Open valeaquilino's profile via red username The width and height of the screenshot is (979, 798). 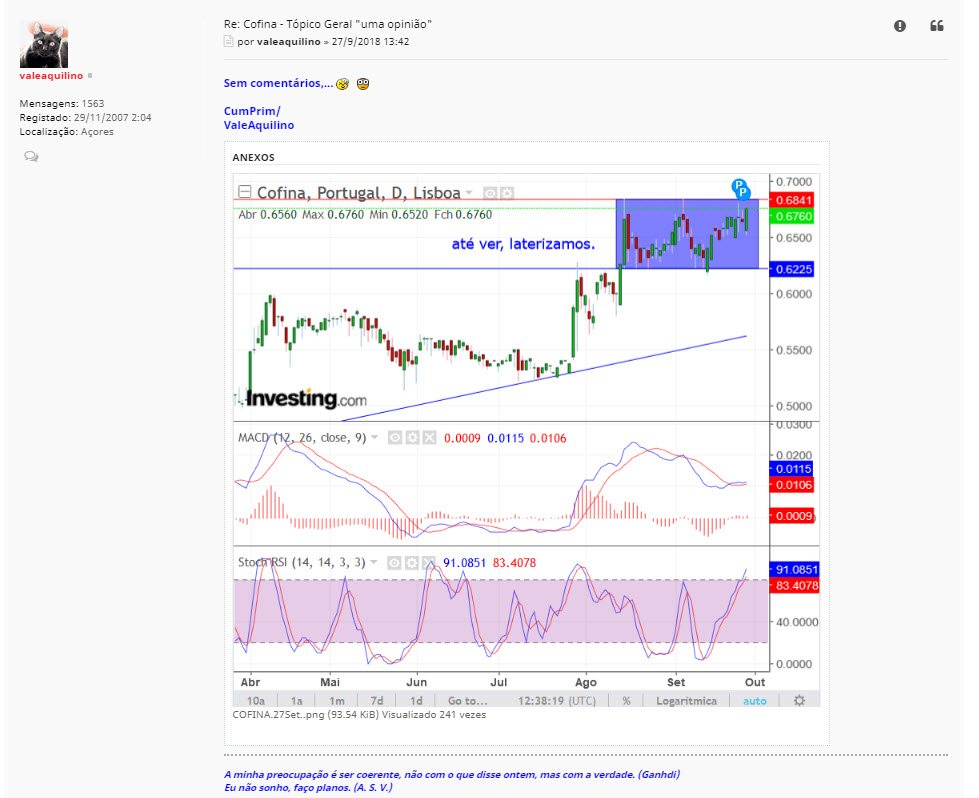[x=51, y=76]
